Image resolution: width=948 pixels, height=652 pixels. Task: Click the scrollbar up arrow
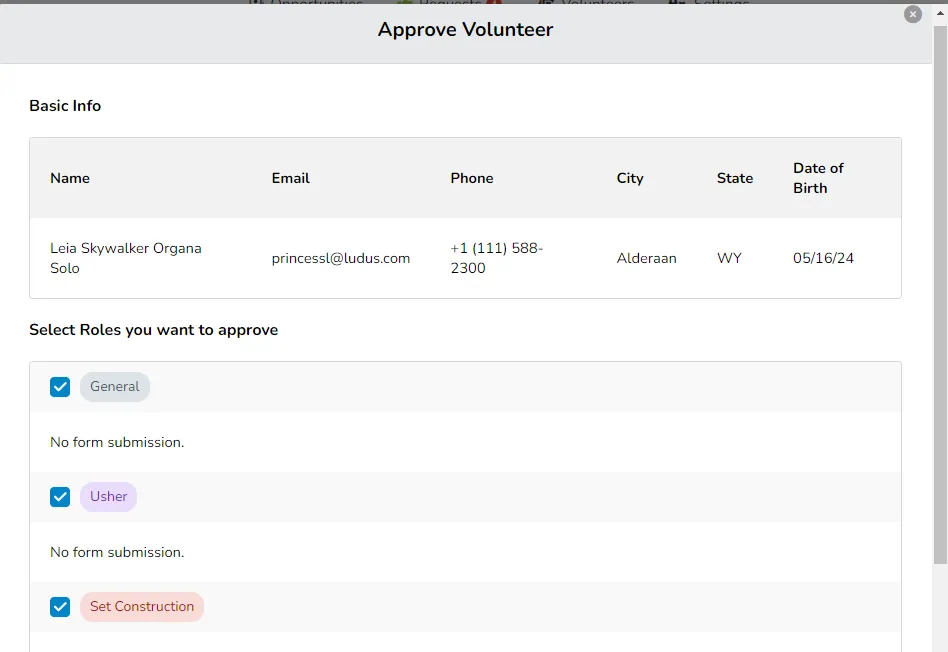coord(940,13)
